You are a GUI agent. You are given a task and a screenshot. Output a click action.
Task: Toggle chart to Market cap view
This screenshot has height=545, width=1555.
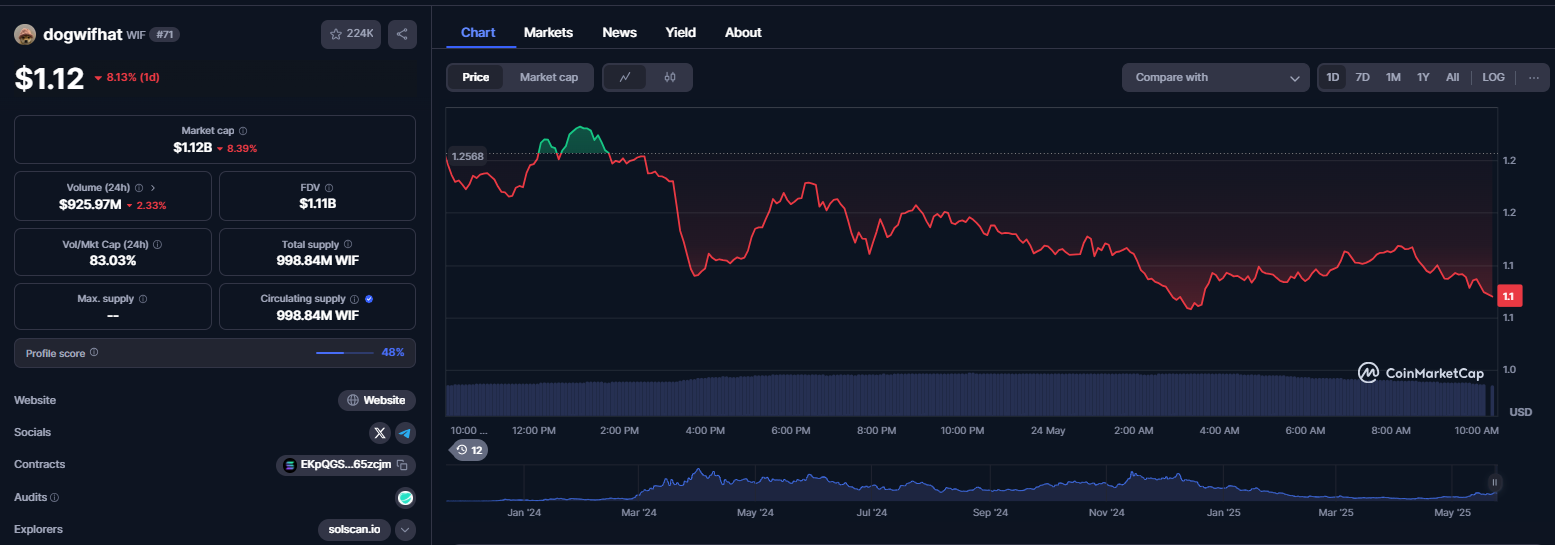(549, 77)
